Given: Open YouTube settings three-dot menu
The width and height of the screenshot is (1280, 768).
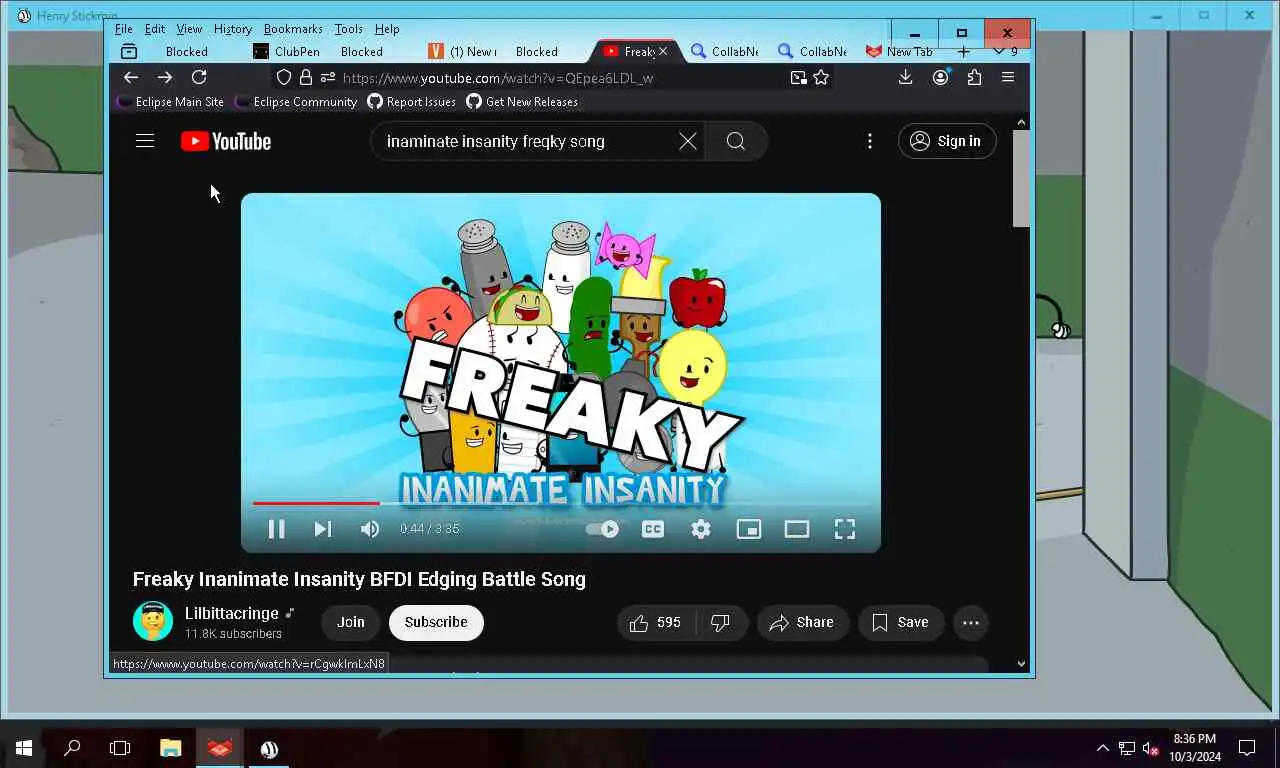Looking at the screenshot, I should pyautogui.click(x=870, y=141).
